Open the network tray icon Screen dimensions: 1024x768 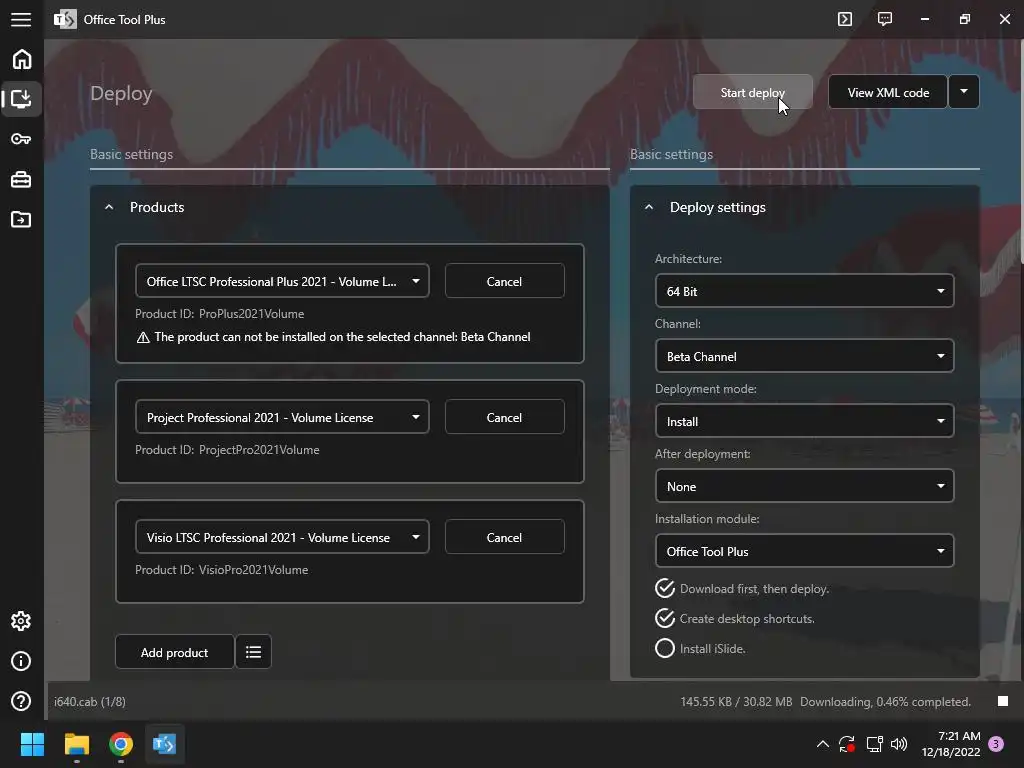point(874,744)
